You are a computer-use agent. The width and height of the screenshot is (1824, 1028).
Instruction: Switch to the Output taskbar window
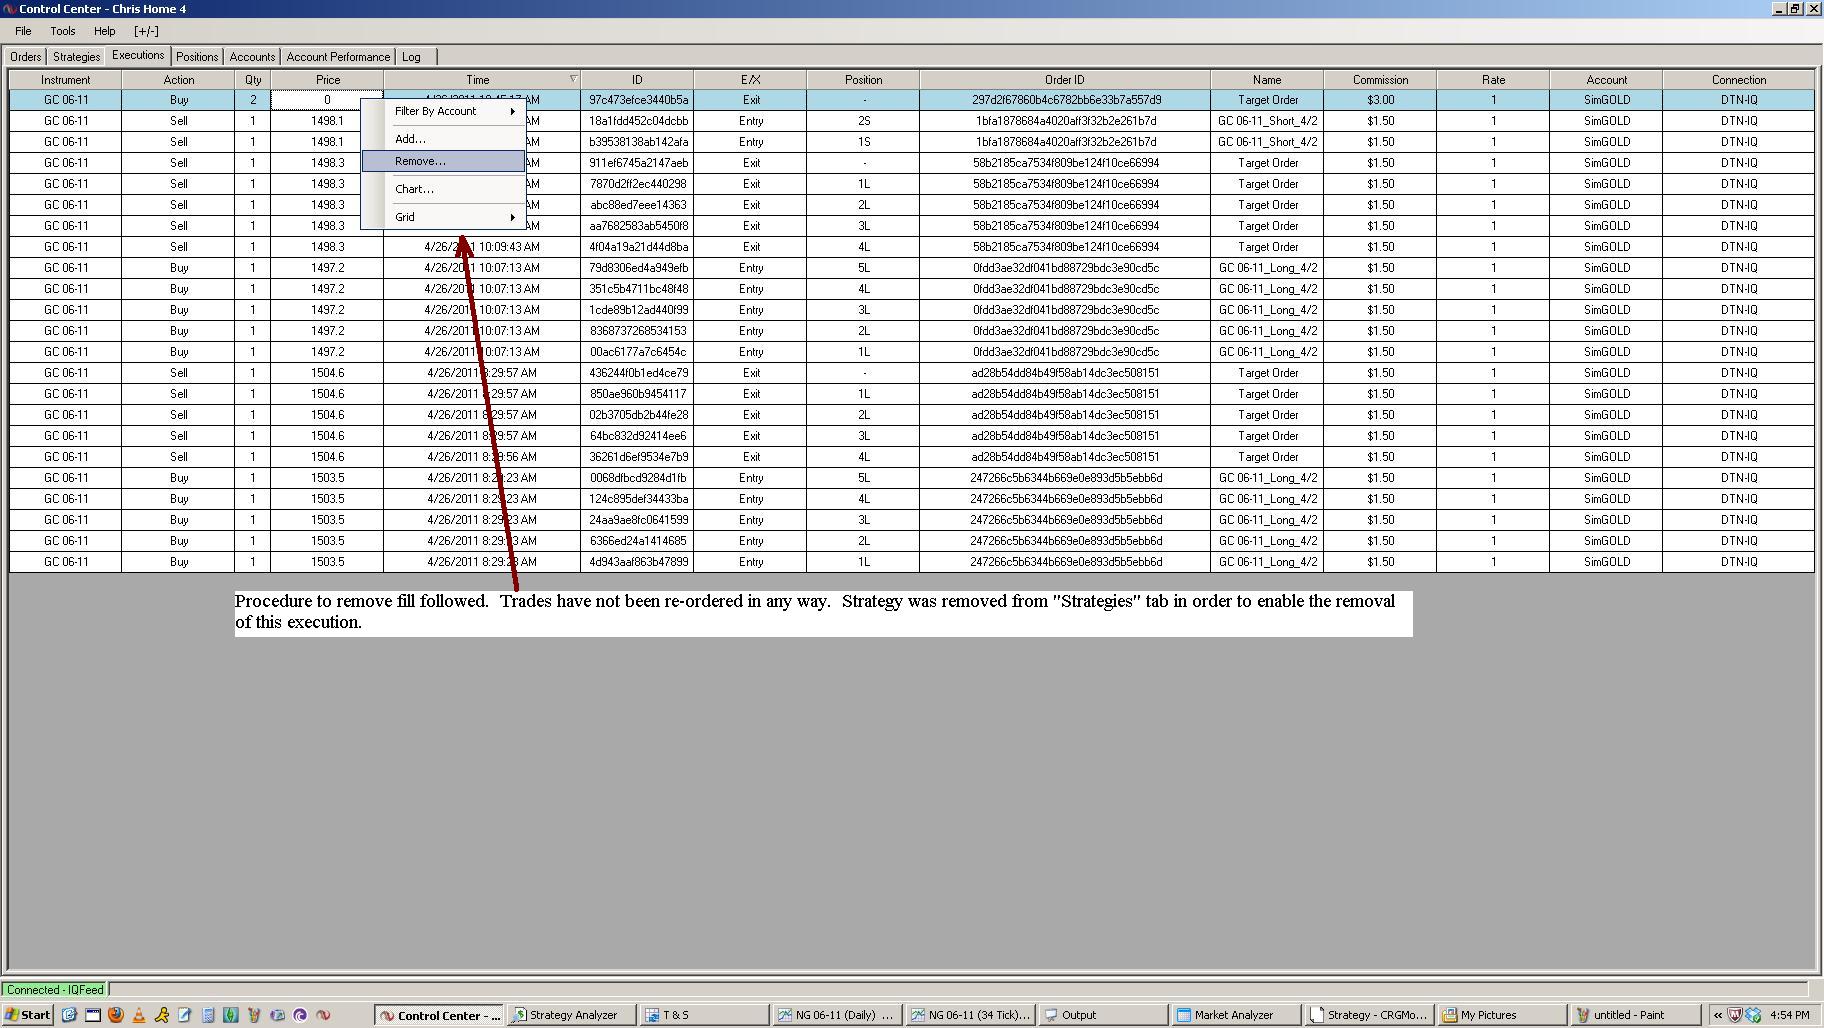click(1103, 1015)
